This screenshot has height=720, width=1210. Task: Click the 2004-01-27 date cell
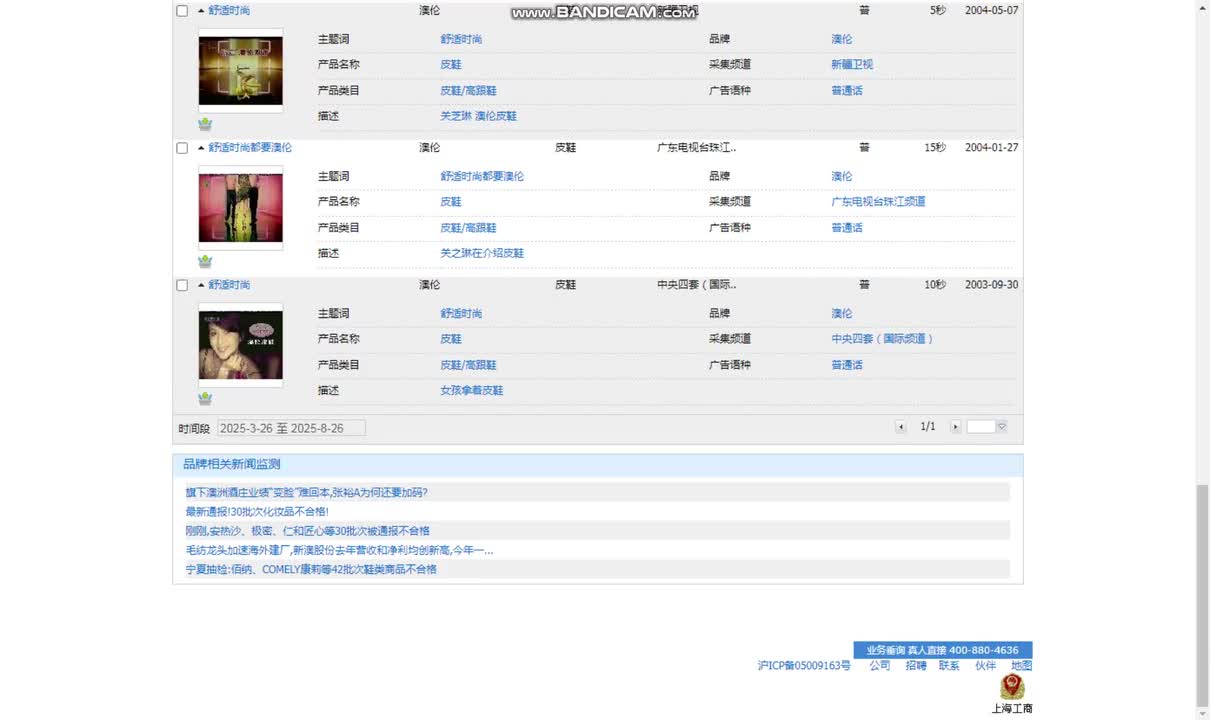coord(991,147)
